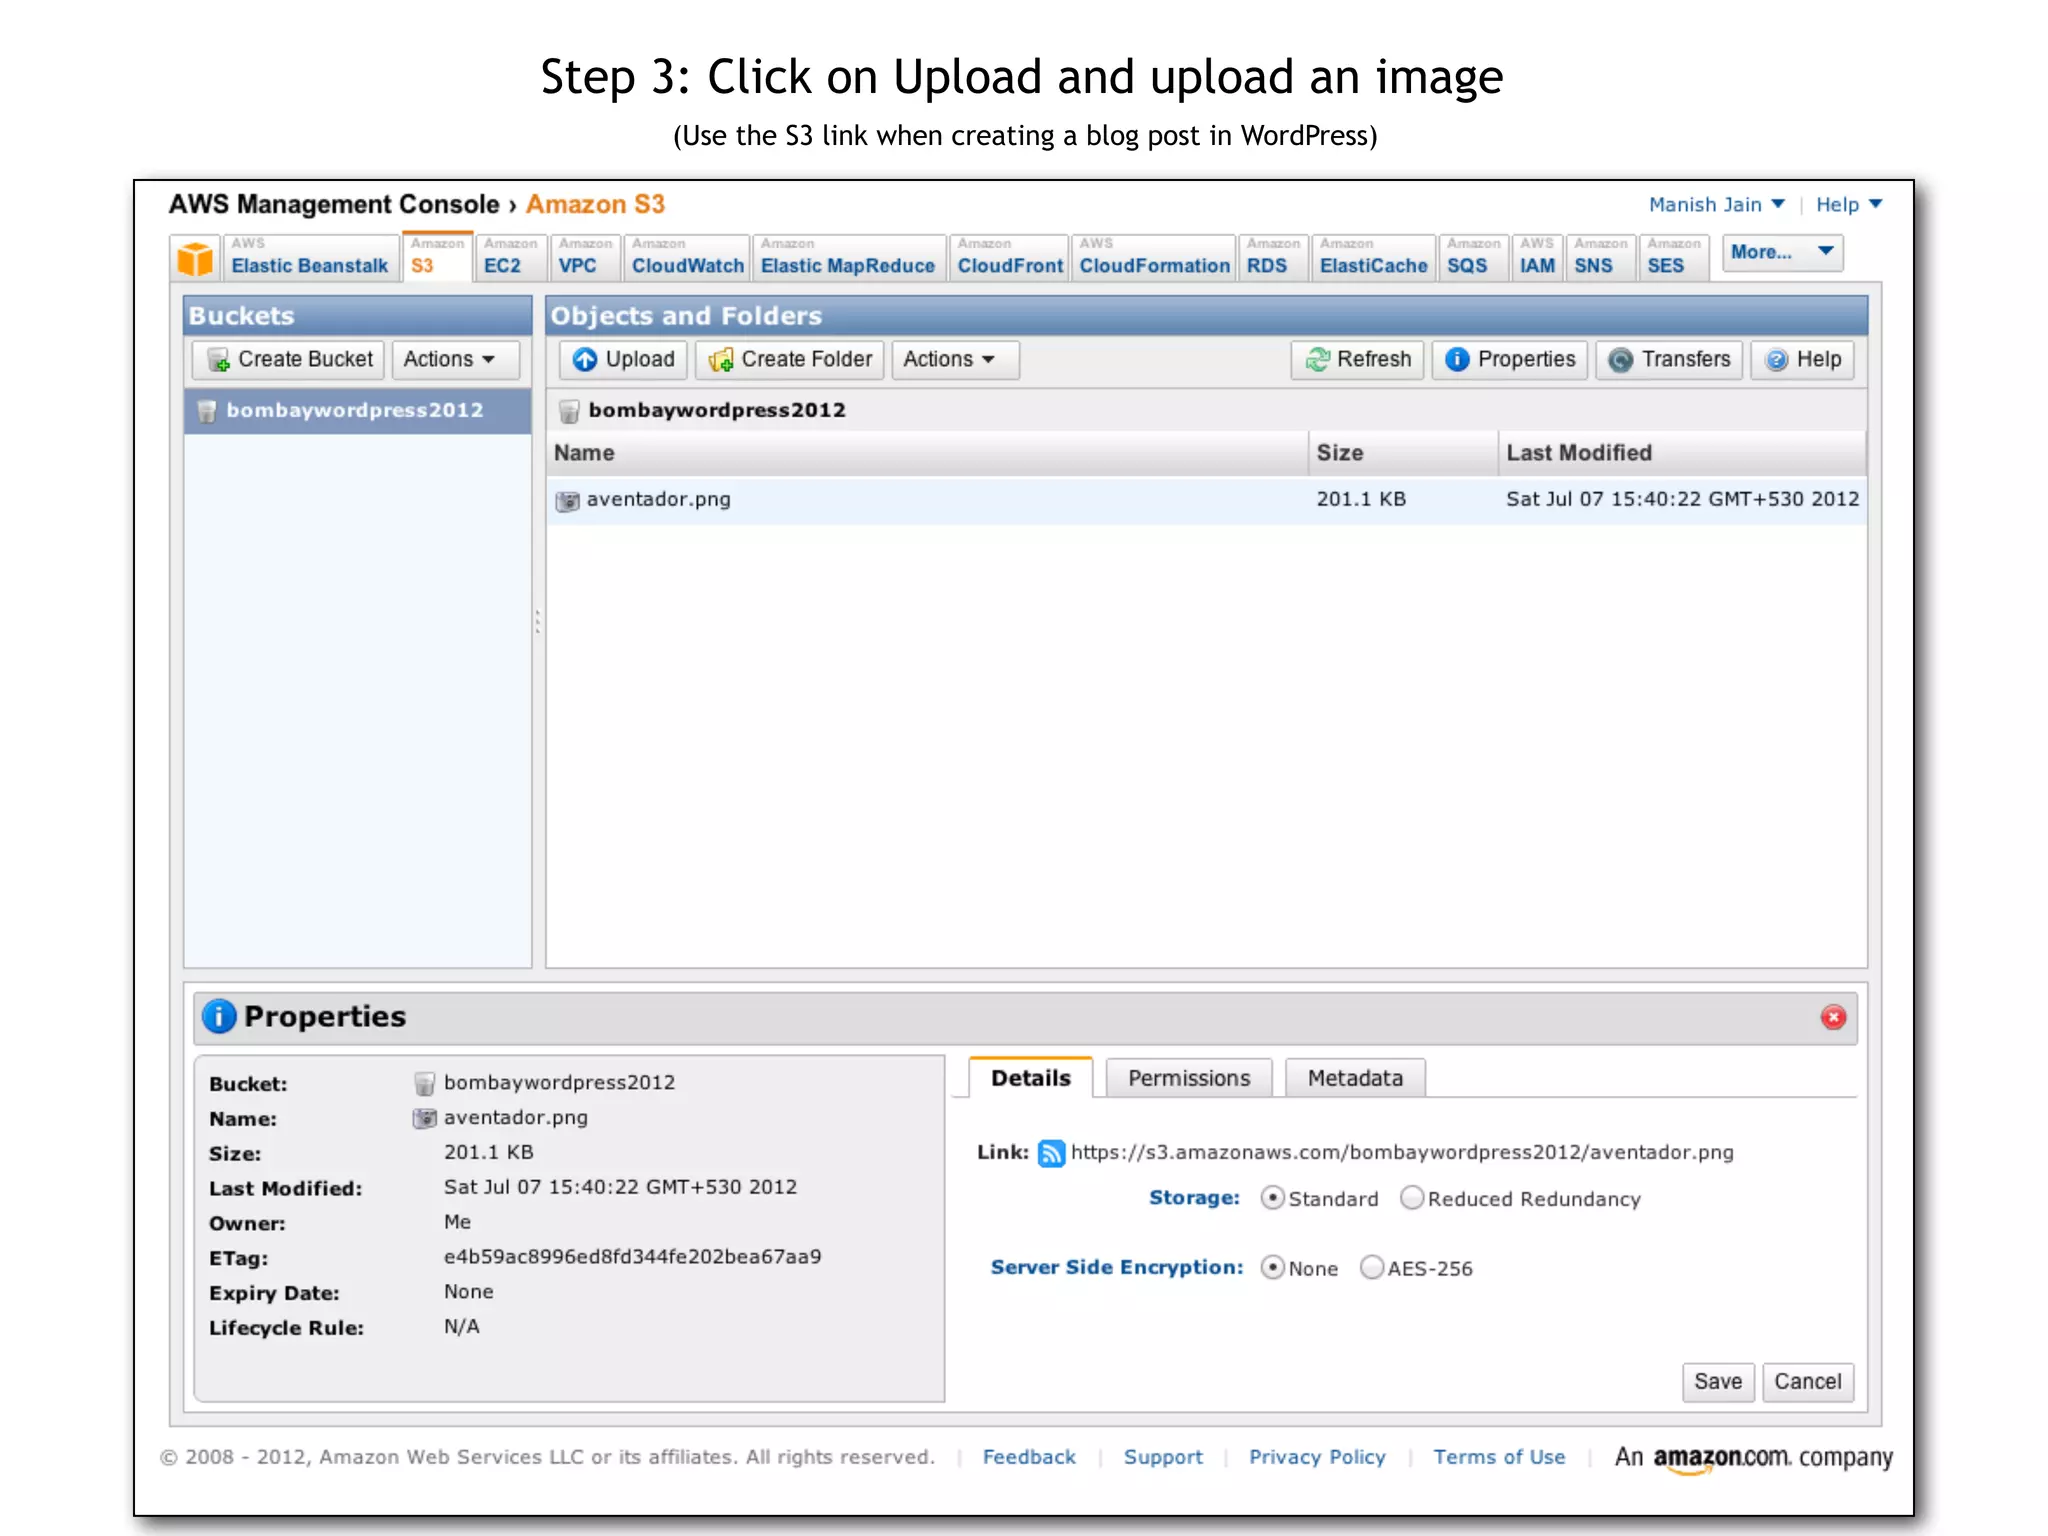Open the More... services dropdown
The height and width of the screenshot is (1536, 2048).
point(1782,253)
